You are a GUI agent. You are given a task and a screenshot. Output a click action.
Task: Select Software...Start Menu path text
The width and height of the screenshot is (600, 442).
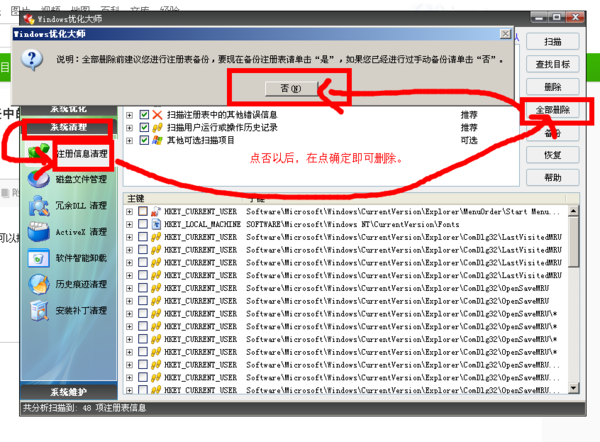tap(403, 211)
